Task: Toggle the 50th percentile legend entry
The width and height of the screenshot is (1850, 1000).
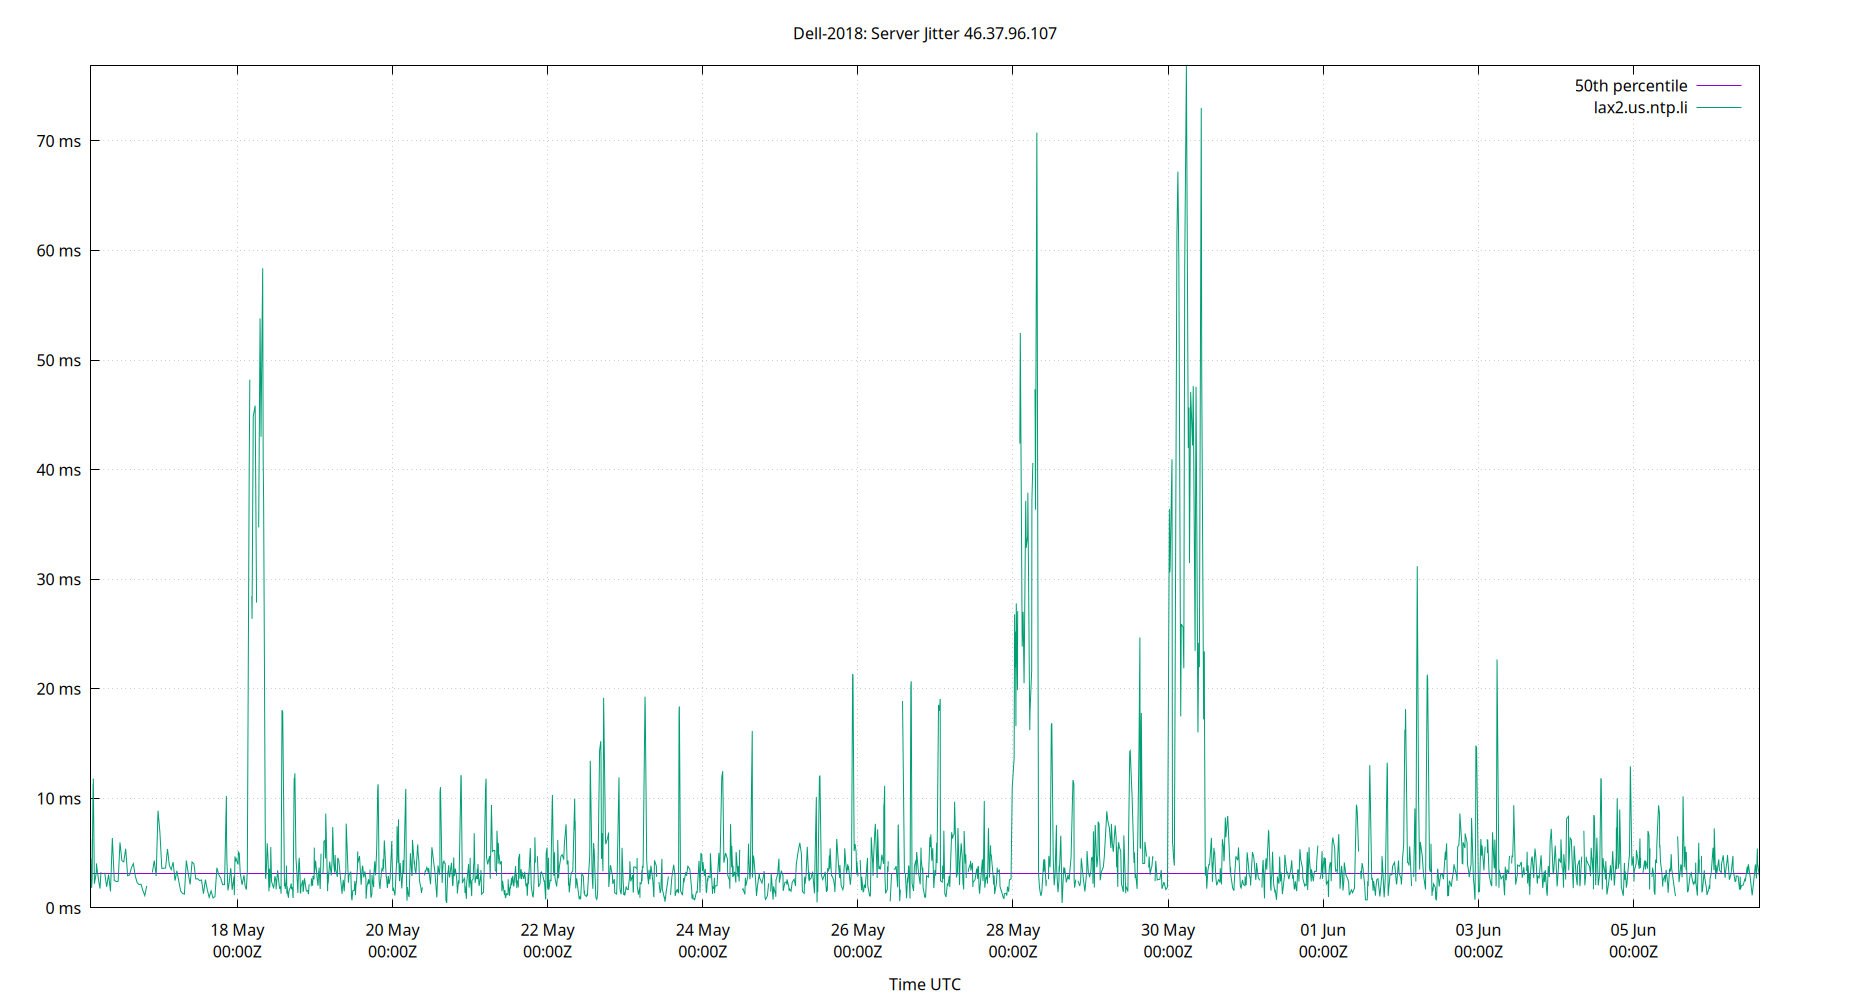Action: click(1631, 86)
